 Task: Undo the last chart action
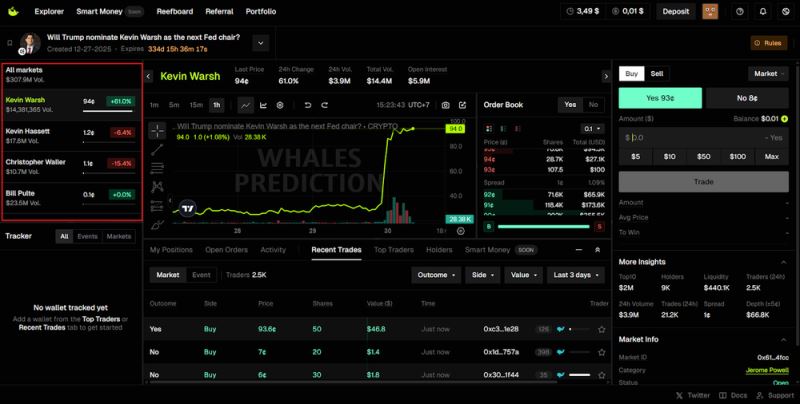click(x=308, y=105)
